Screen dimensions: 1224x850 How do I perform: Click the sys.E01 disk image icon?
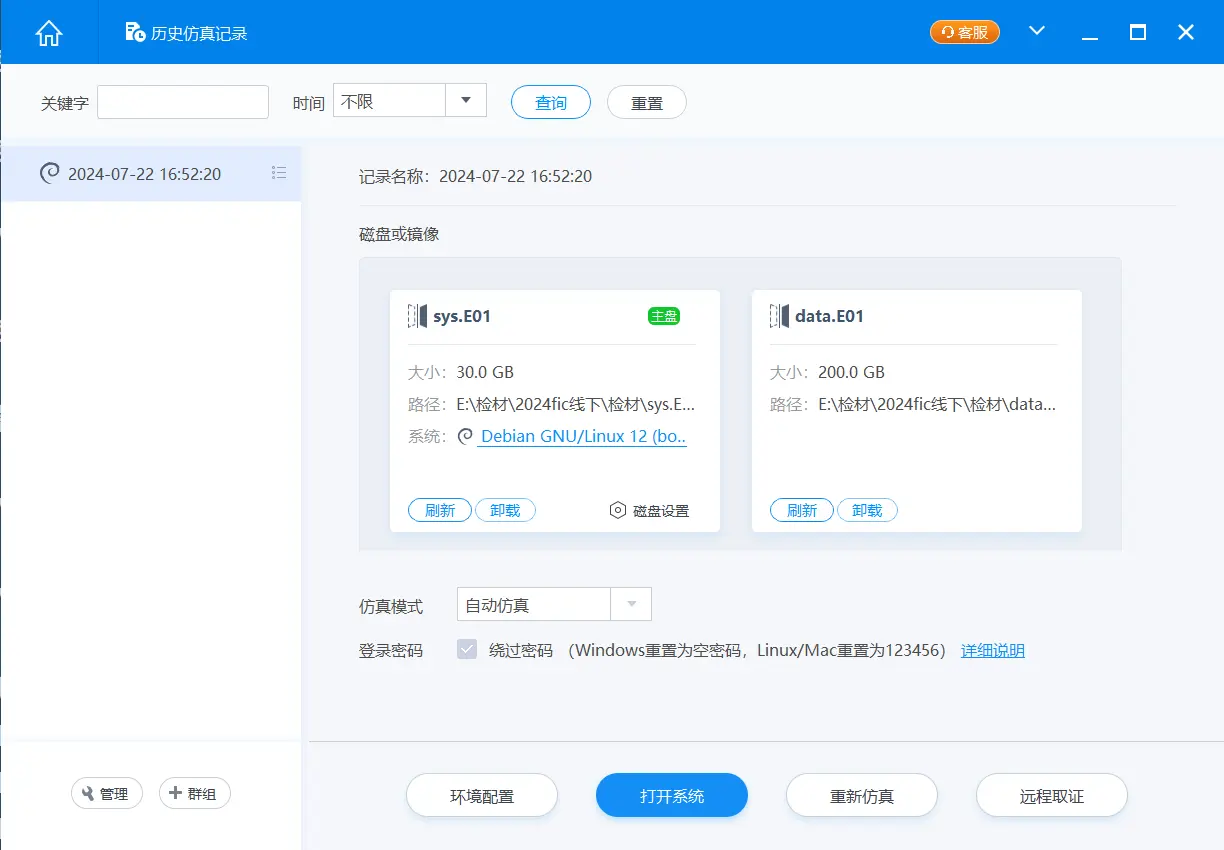coord(417,316)
